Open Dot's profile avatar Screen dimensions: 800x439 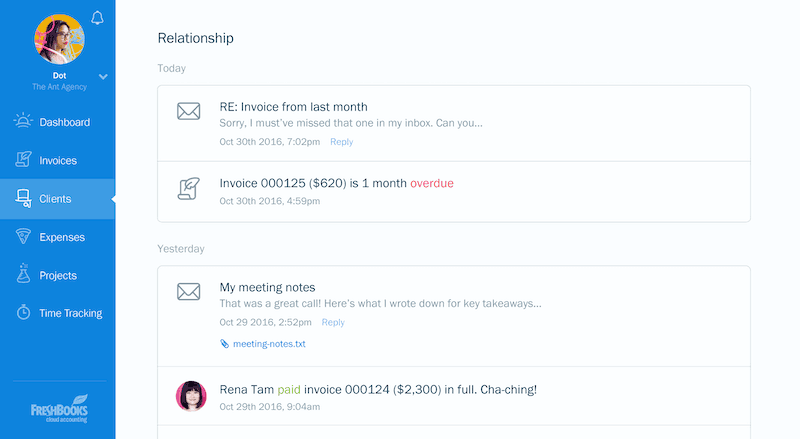tap(59, 39)
